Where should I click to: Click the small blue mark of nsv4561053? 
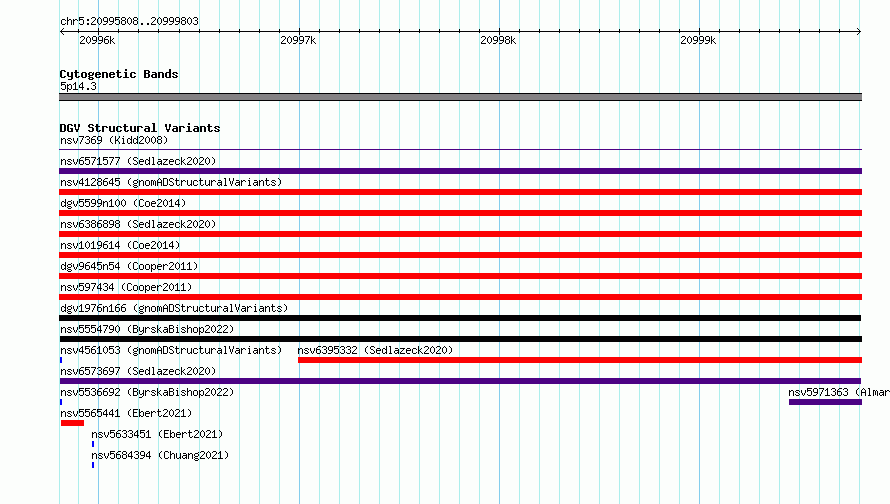click(x=61, y=360)
